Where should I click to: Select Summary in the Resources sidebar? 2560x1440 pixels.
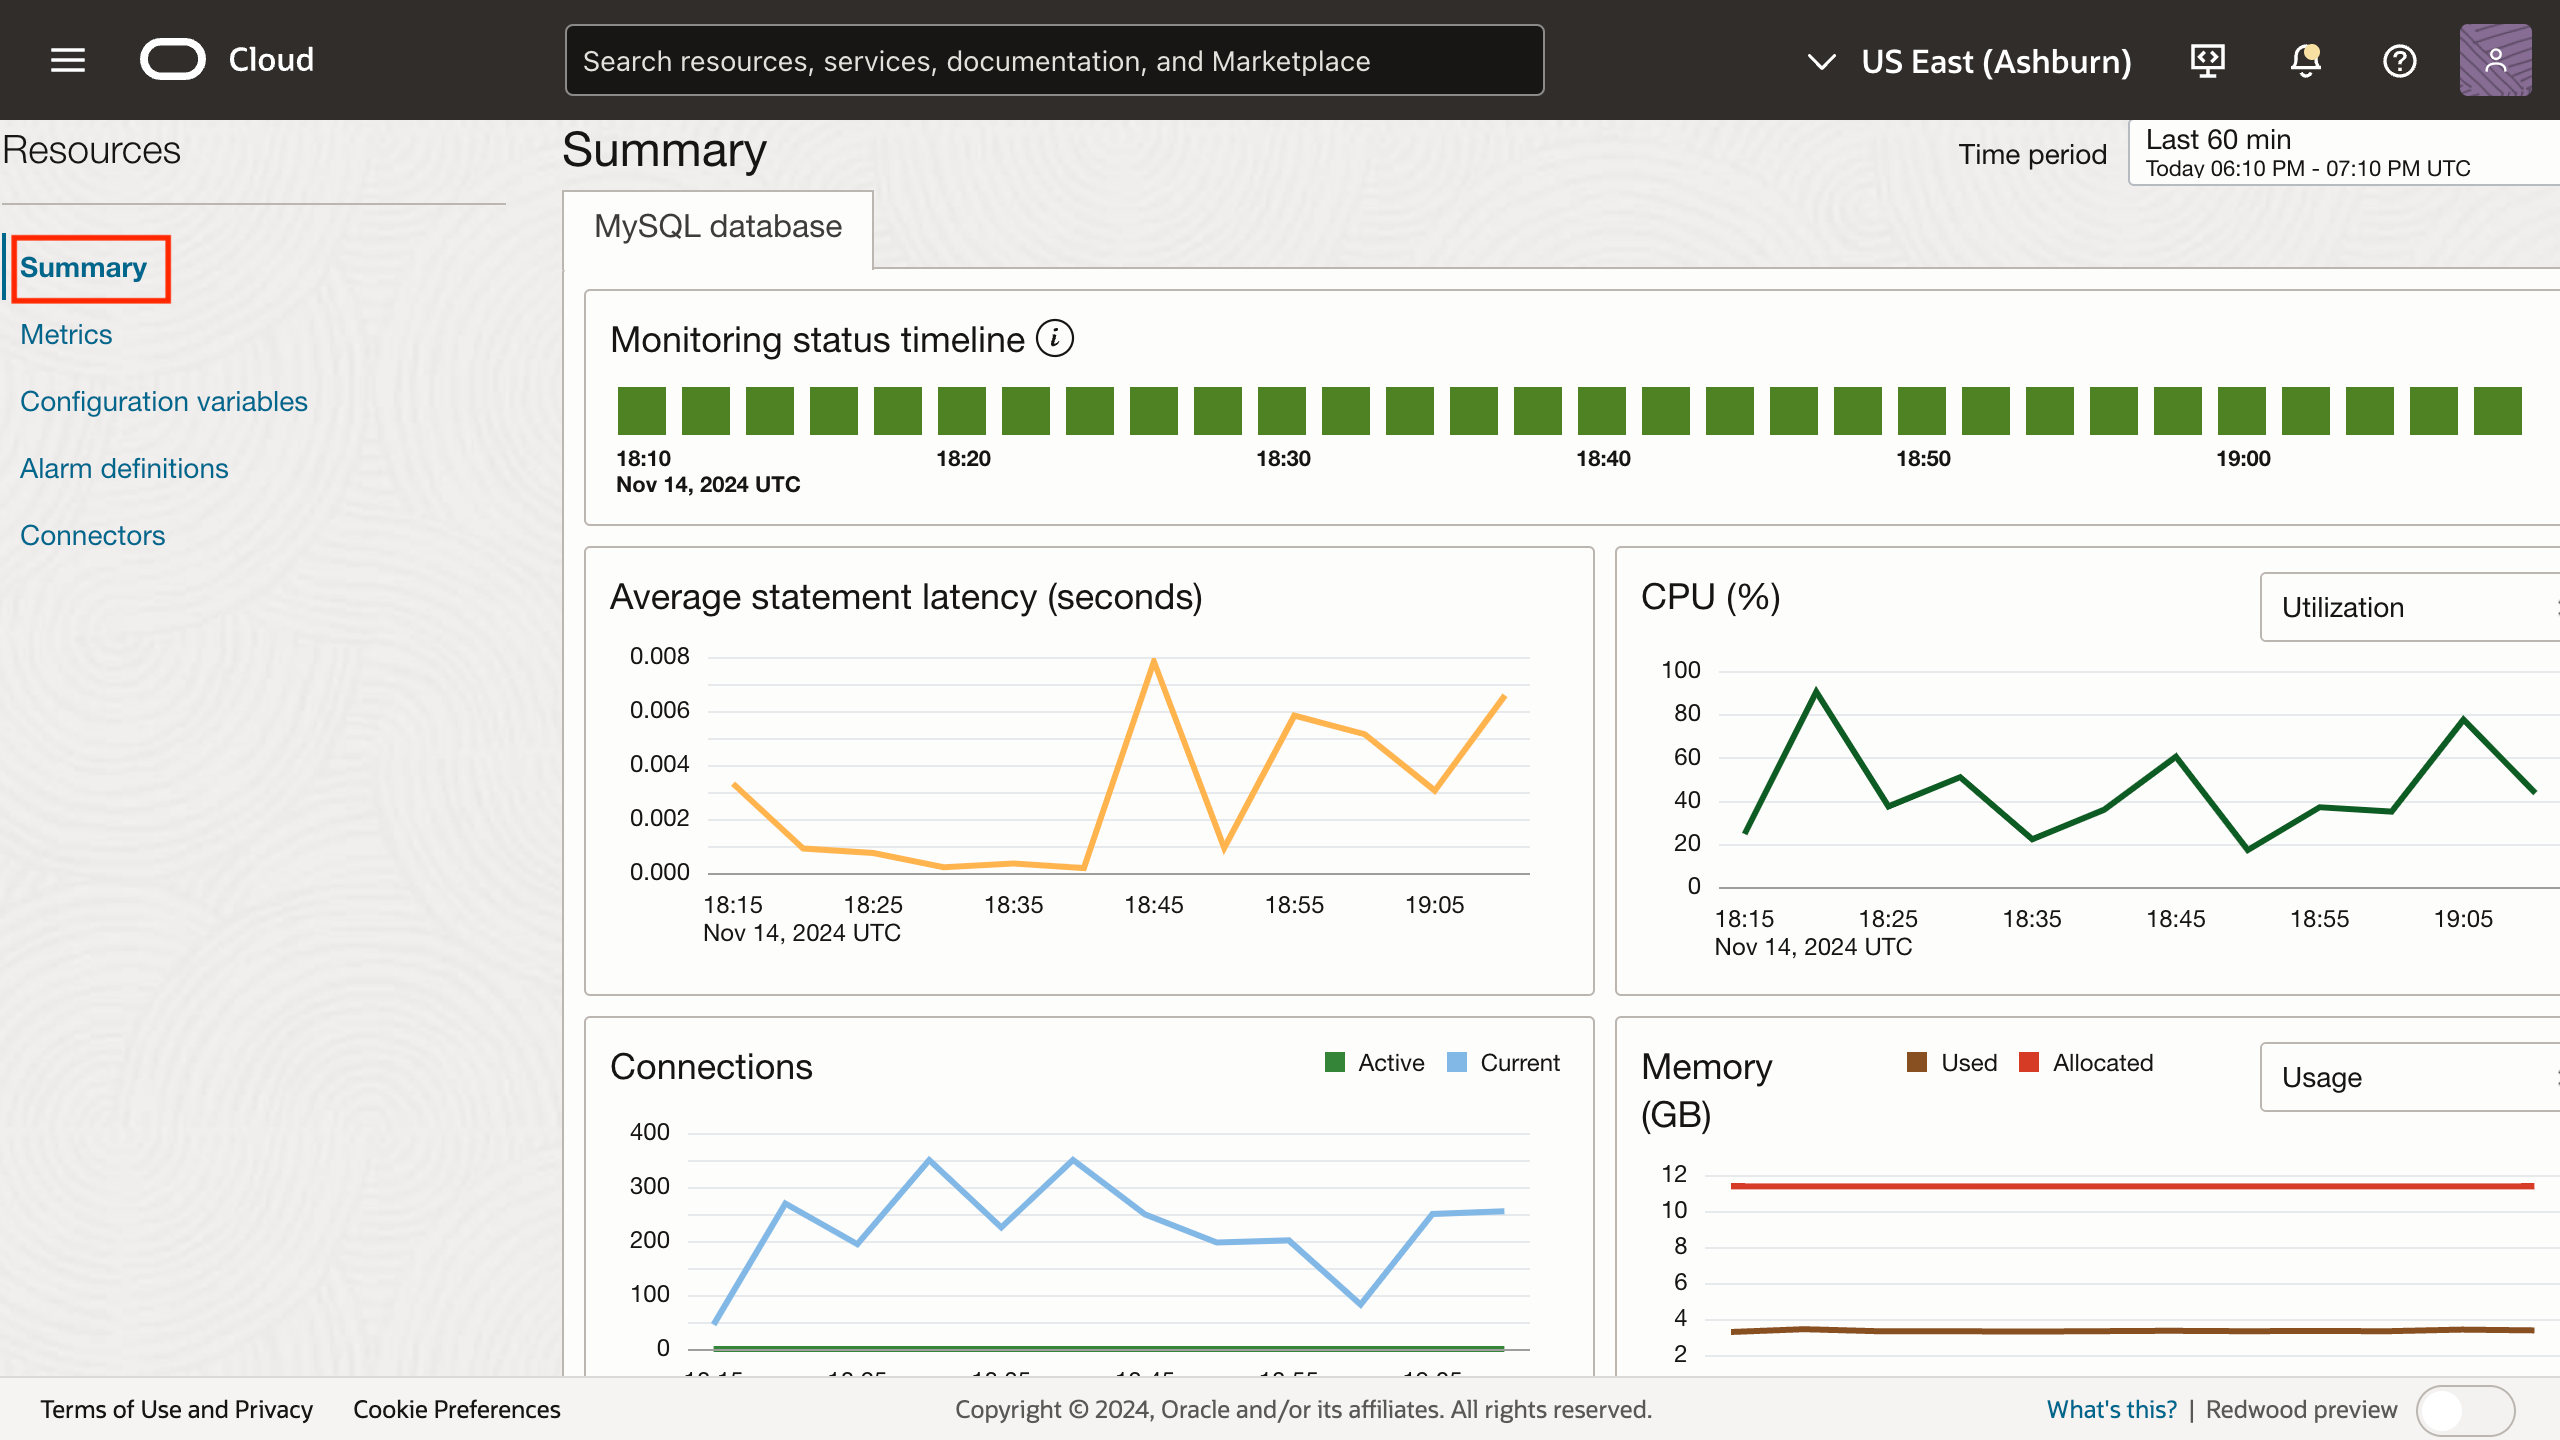click(86, 267)
